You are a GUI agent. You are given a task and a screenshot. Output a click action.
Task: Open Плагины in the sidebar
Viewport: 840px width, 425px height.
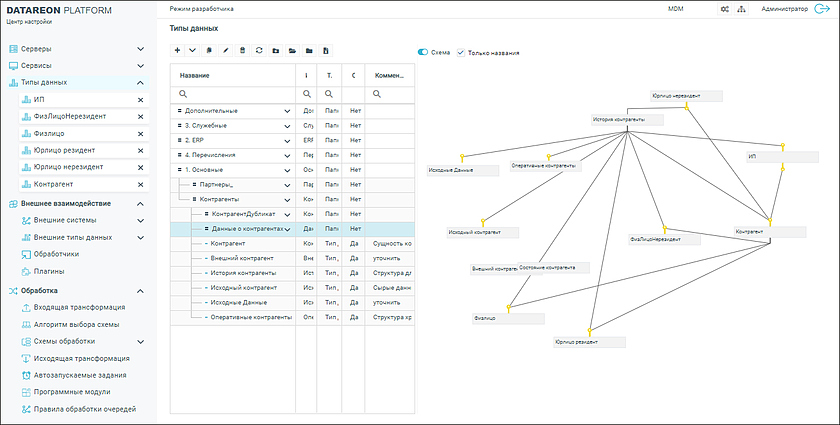49,271
